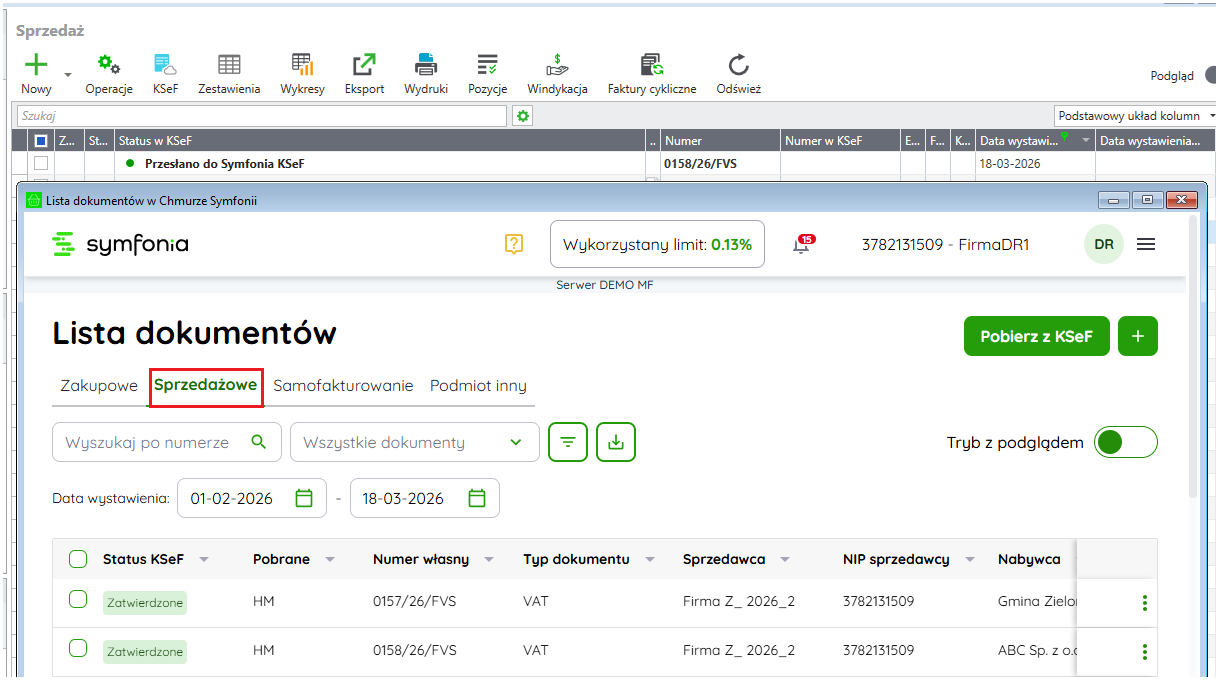Click the Pobierz z KSeF button
1216x690 pixels.
pos(1036,336)
